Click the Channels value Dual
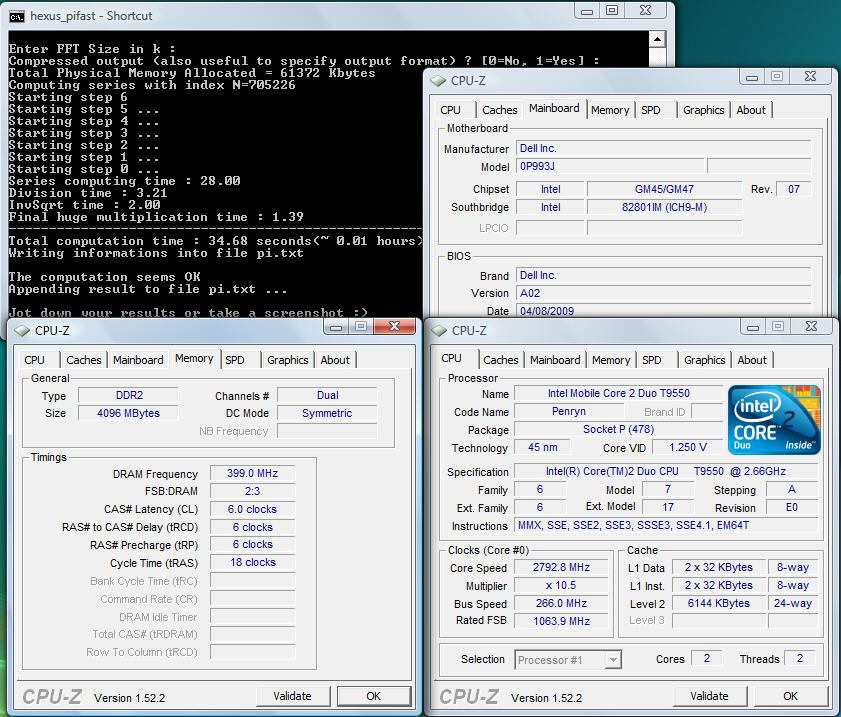Viewport: 841px width, 717px height. pyautogui.click(x=327, y=395)
